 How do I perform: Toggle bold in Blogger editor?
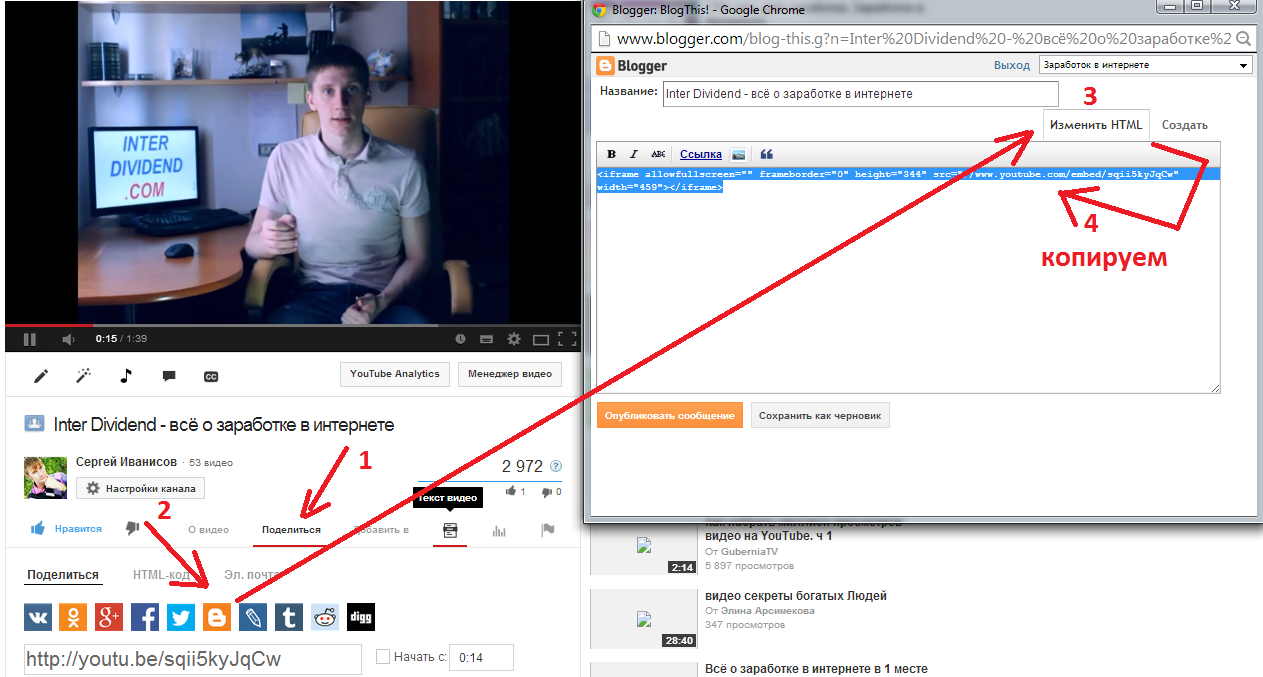pos(612,154)
